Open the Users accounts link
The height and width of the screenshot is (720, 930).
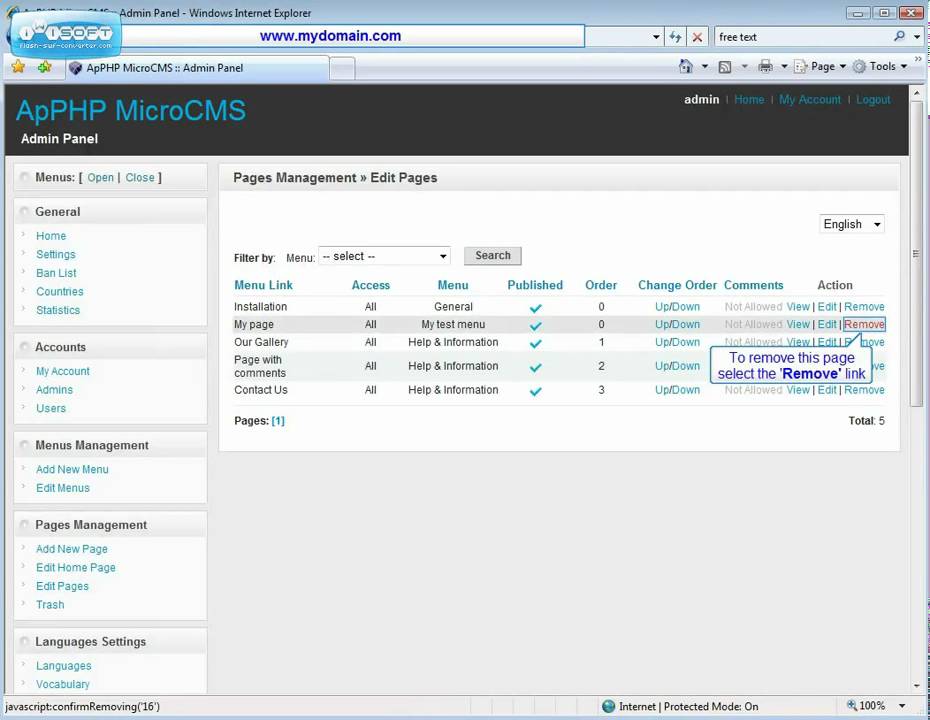50,408
